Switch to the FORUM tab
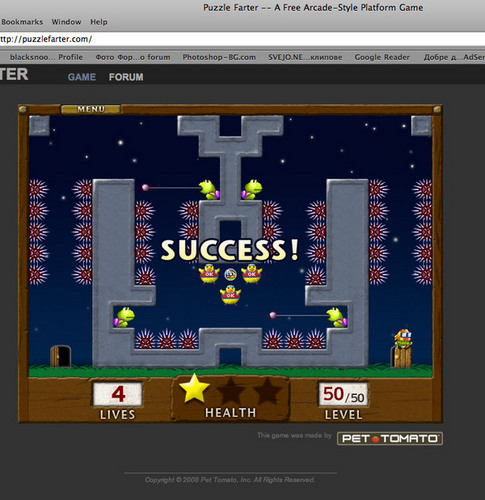This screenshot has height=500, width=485. (x=126, y=77)
